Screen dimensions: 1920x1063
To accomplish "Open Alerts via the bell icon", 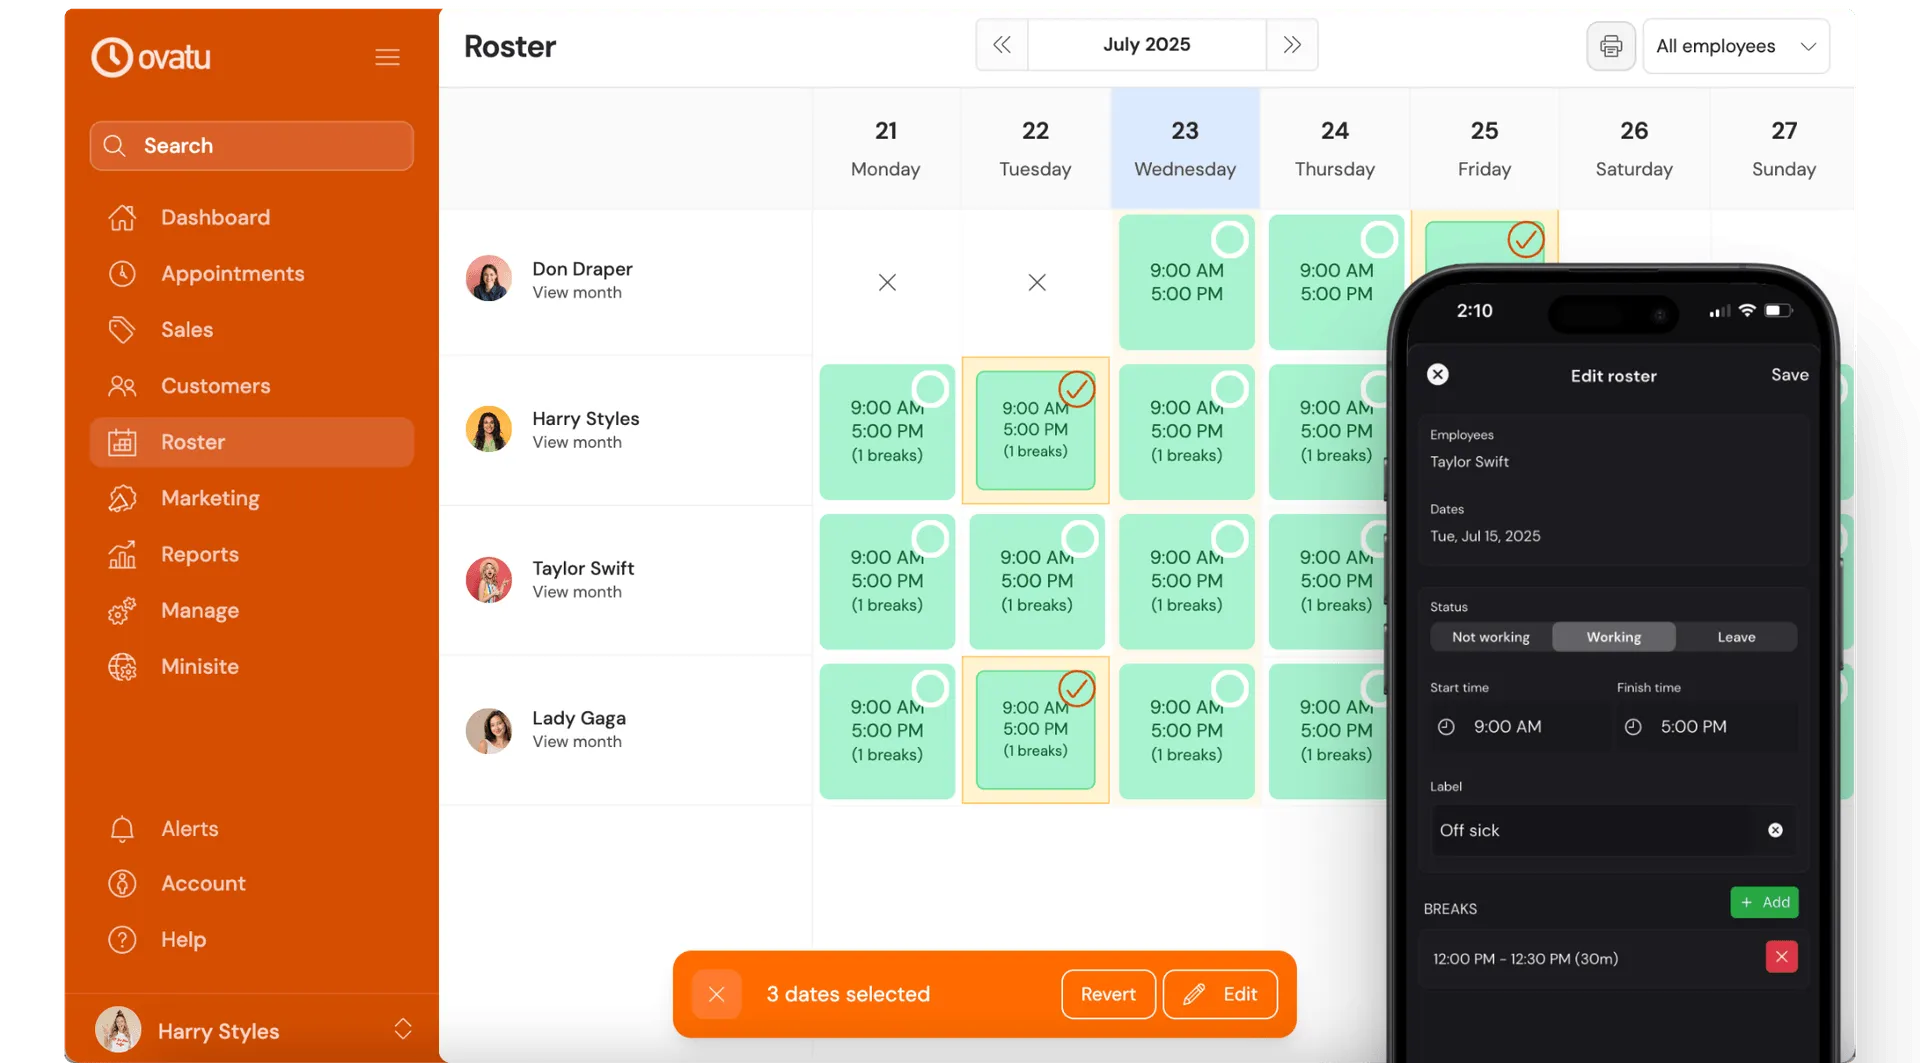I will (122, 828).
